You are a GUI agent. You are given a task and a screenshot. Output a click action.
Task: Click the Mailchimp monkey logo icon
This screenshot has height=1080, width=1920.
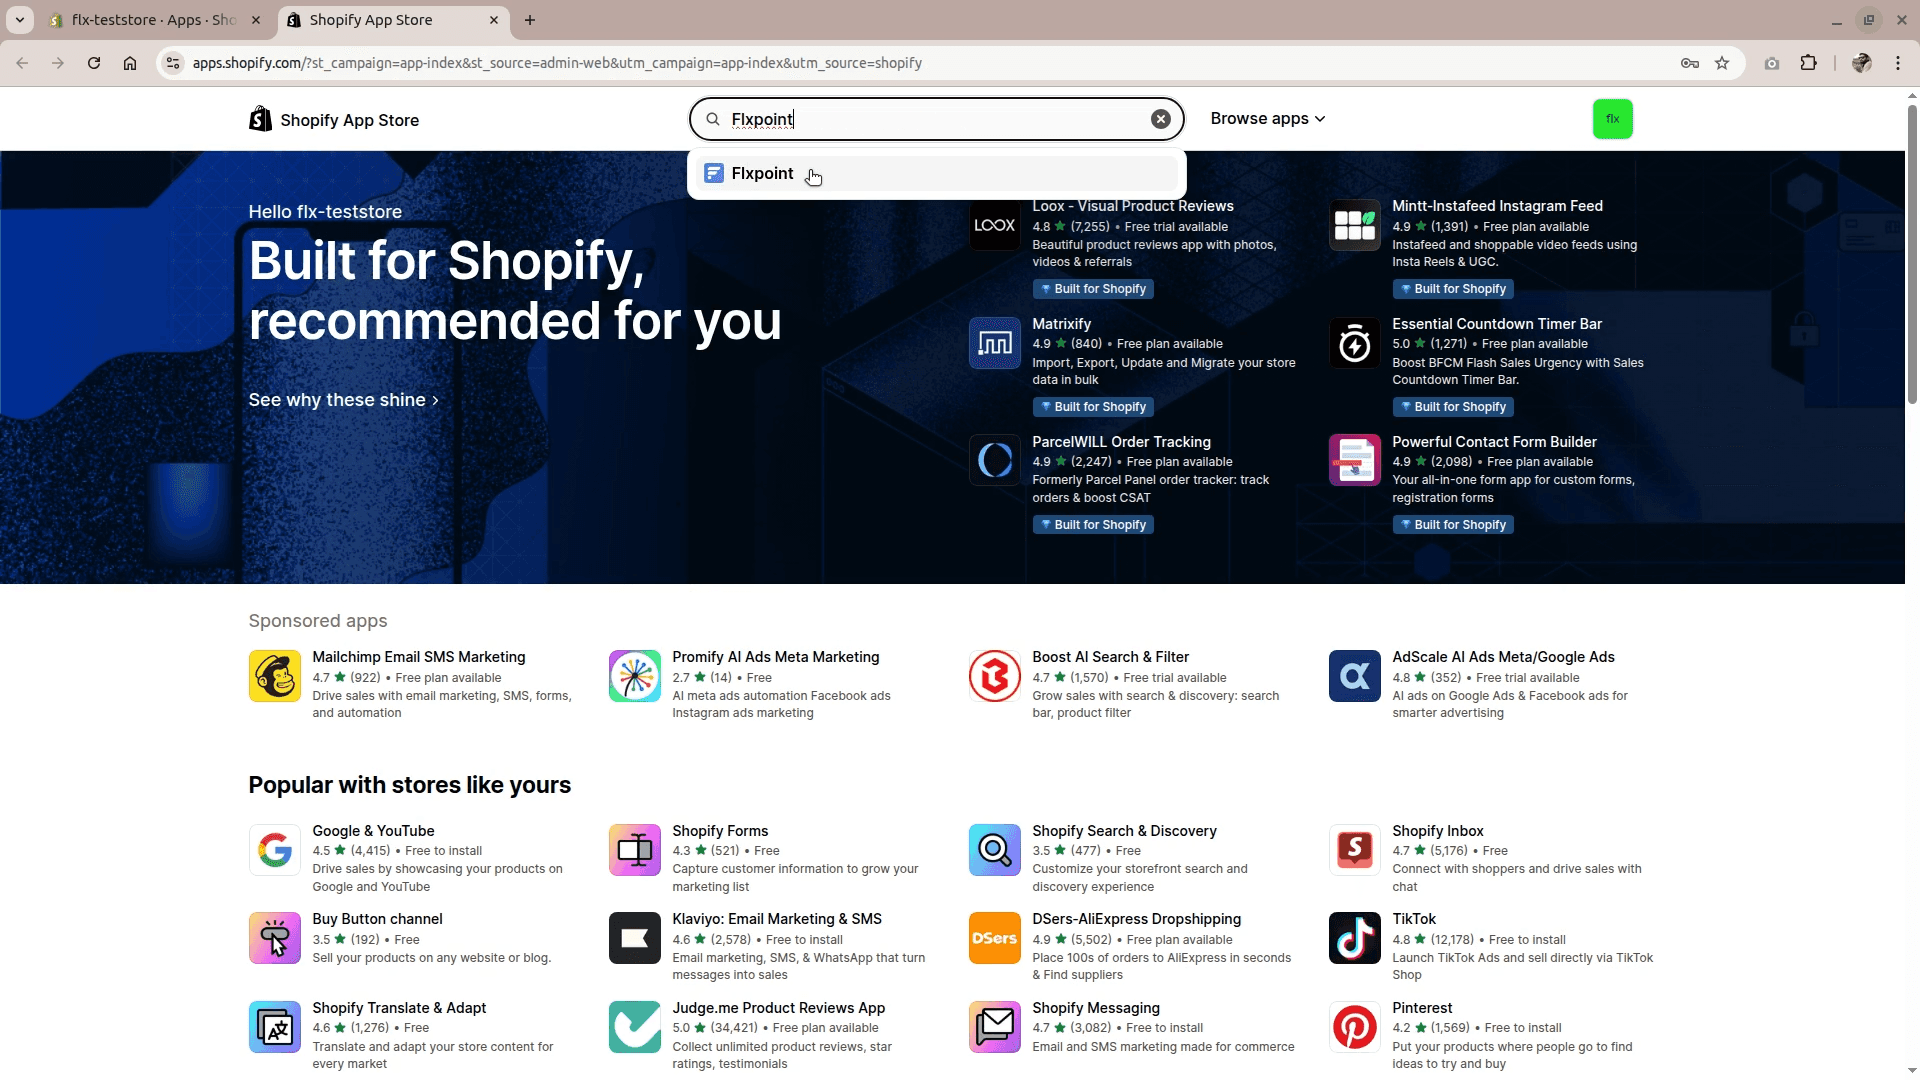tap(274, 676)
